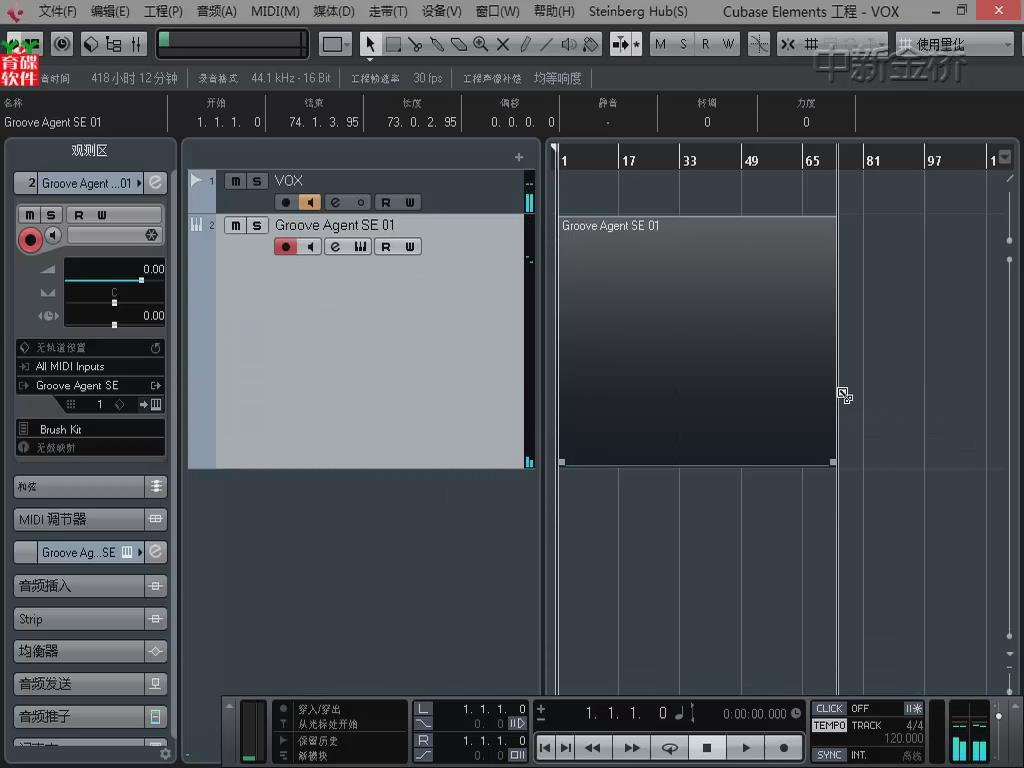Open the File menu
This screenshot has width=1024, height=768.
click(57, 11)
